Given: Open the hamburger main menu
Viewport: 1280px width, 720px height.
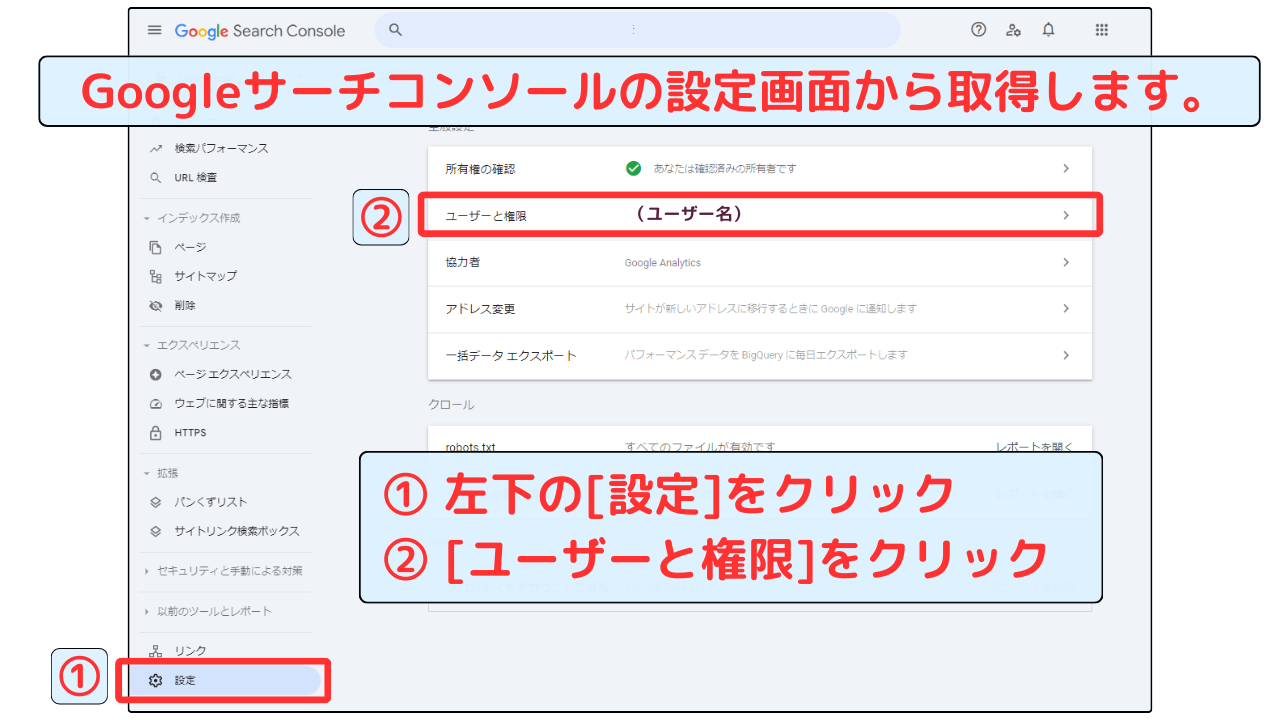Looking at the screenshot, I should point(154,30).
